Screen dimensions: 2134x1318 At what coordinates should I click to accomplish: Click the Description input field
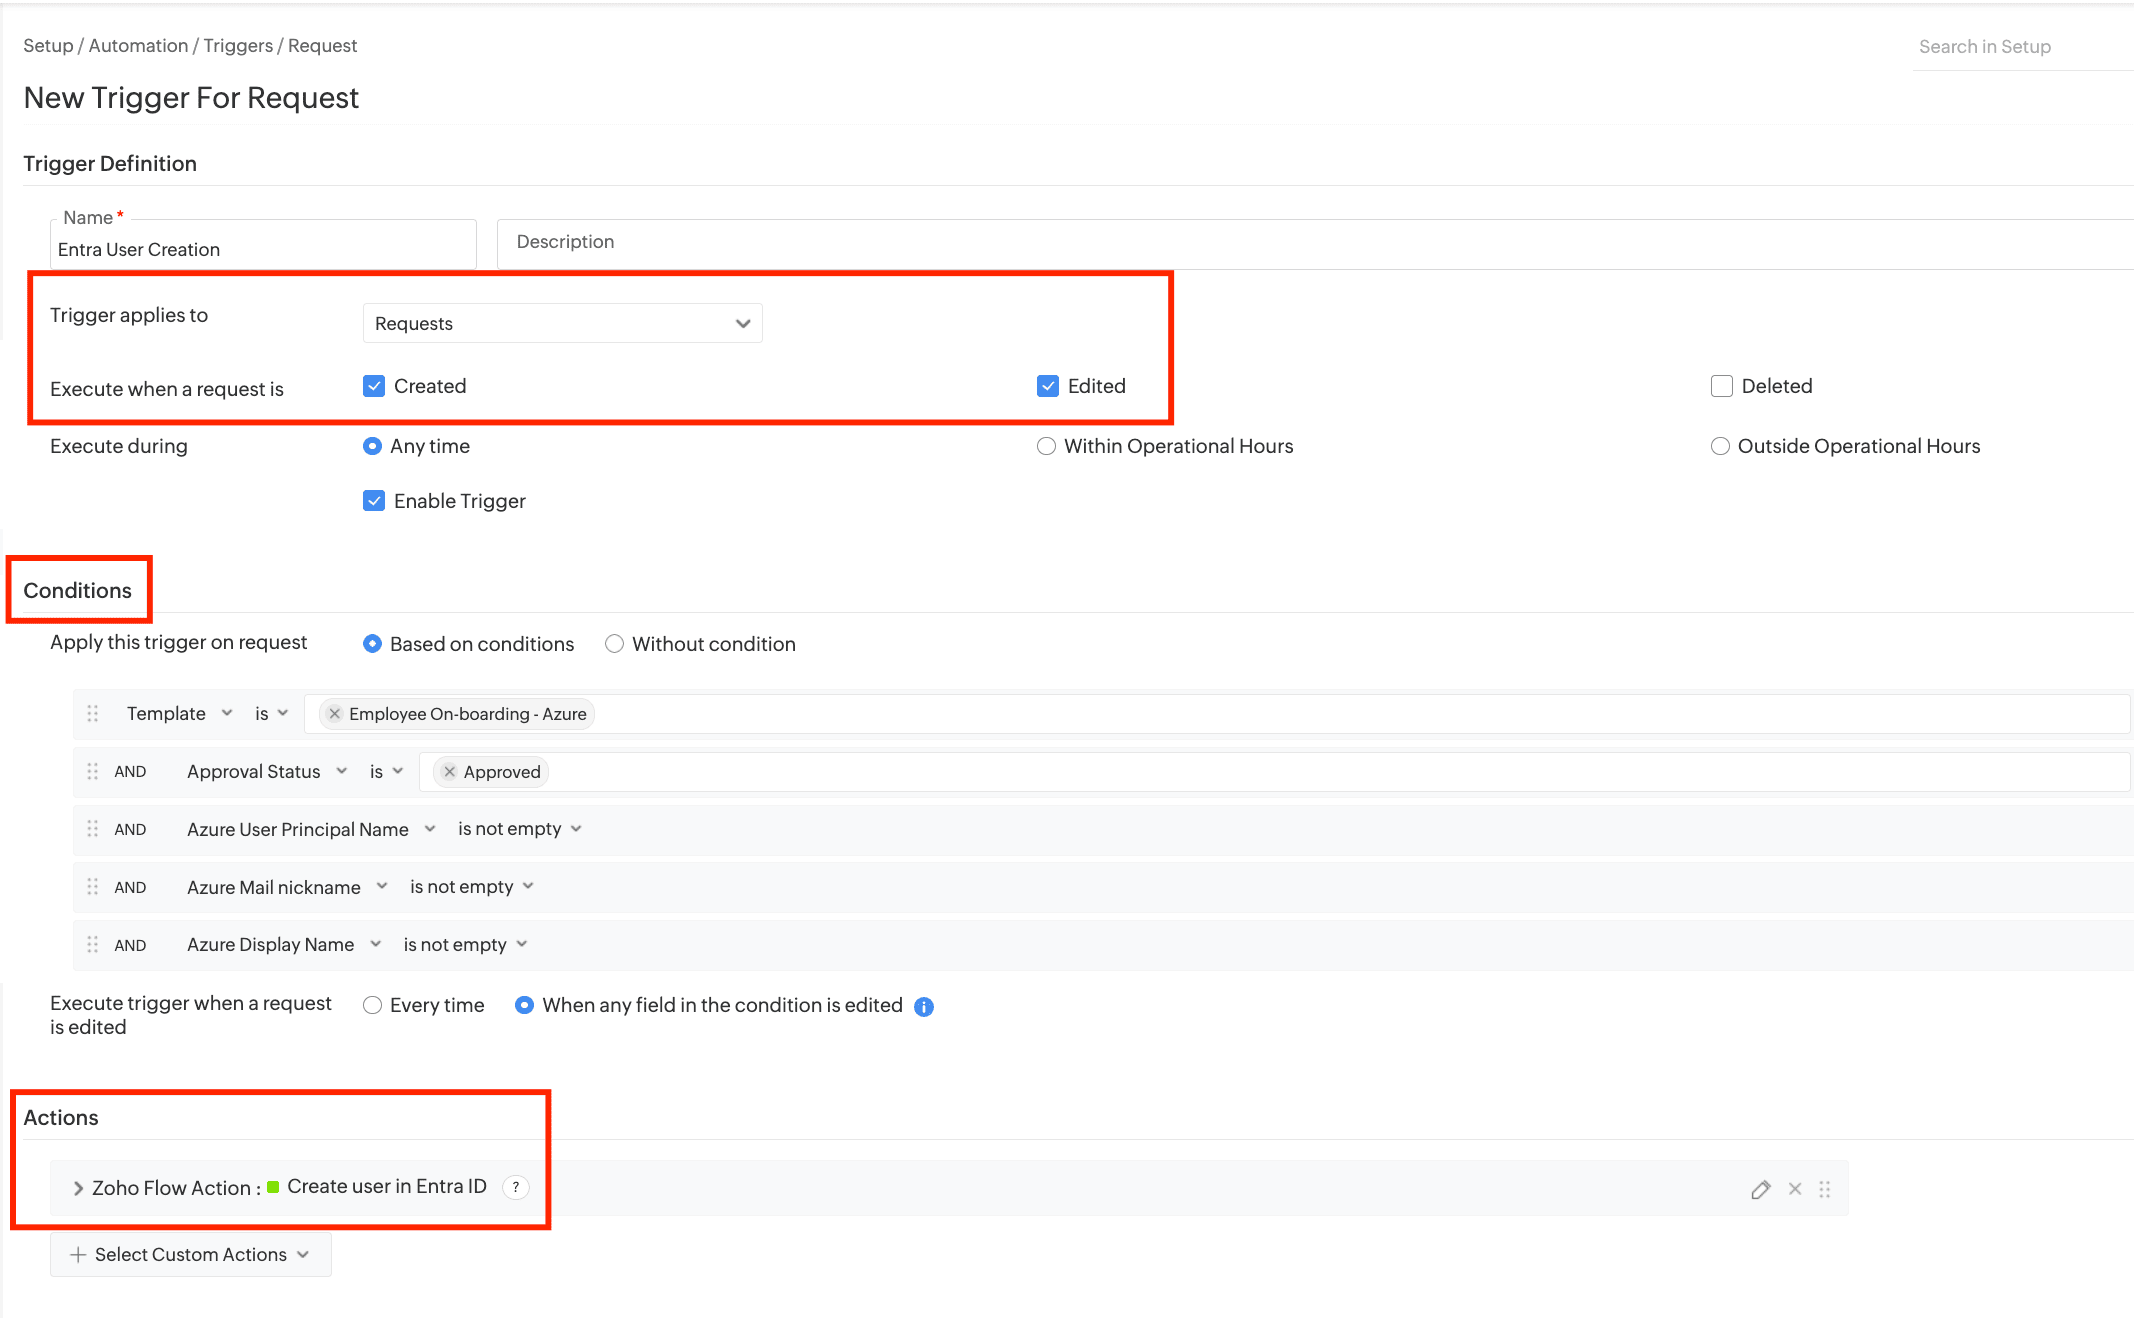[1300, 242]
